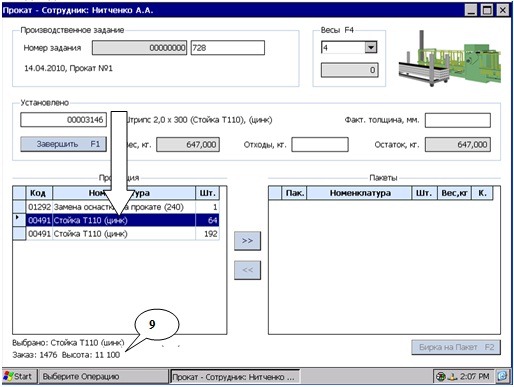Click the gray task number field 00000000
Image resolution: width=514 pixels, height=387 pixels.
(139, 48)
